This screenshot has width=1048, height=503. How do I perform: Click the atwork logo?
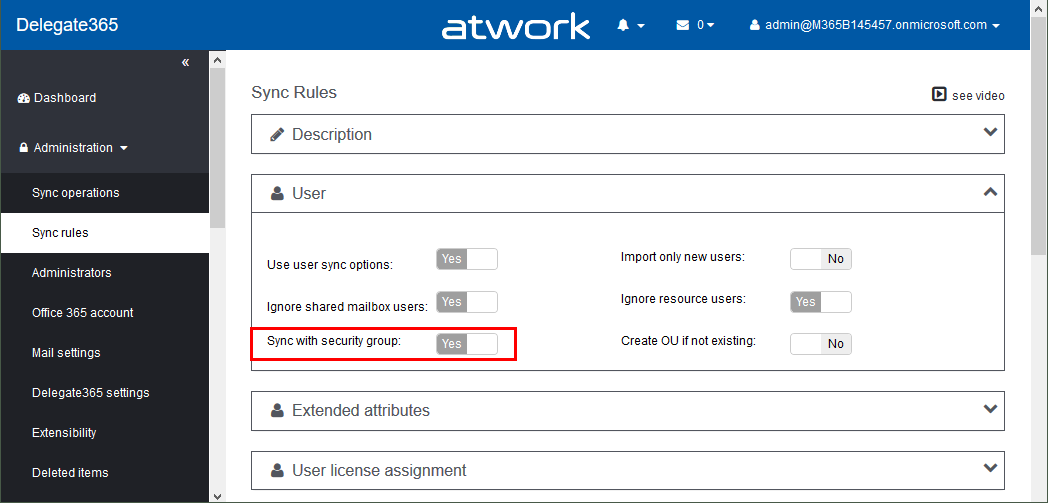tap(515, 26)
